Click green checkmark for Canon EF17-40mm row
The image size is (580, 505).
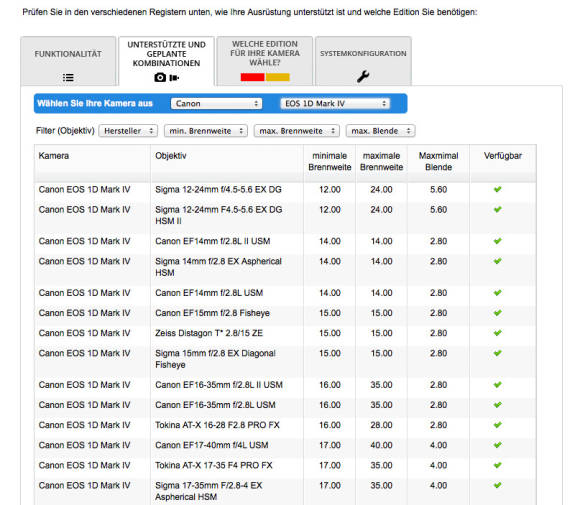(498, 445)
